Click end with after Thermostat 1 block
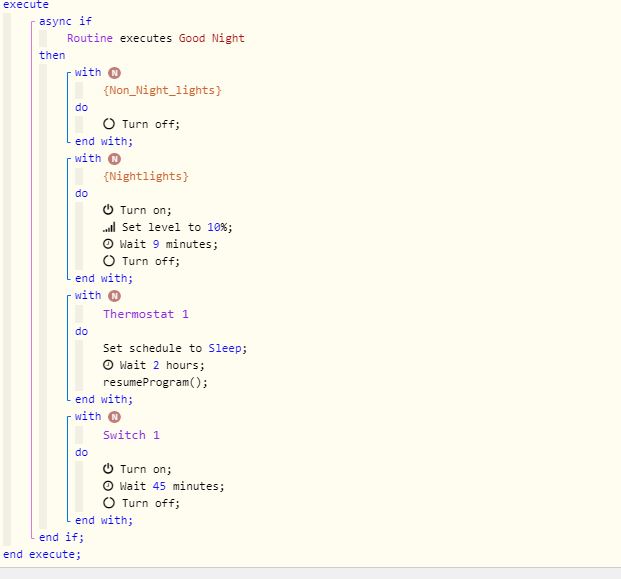Screen dimensions: 621x579 104,399
